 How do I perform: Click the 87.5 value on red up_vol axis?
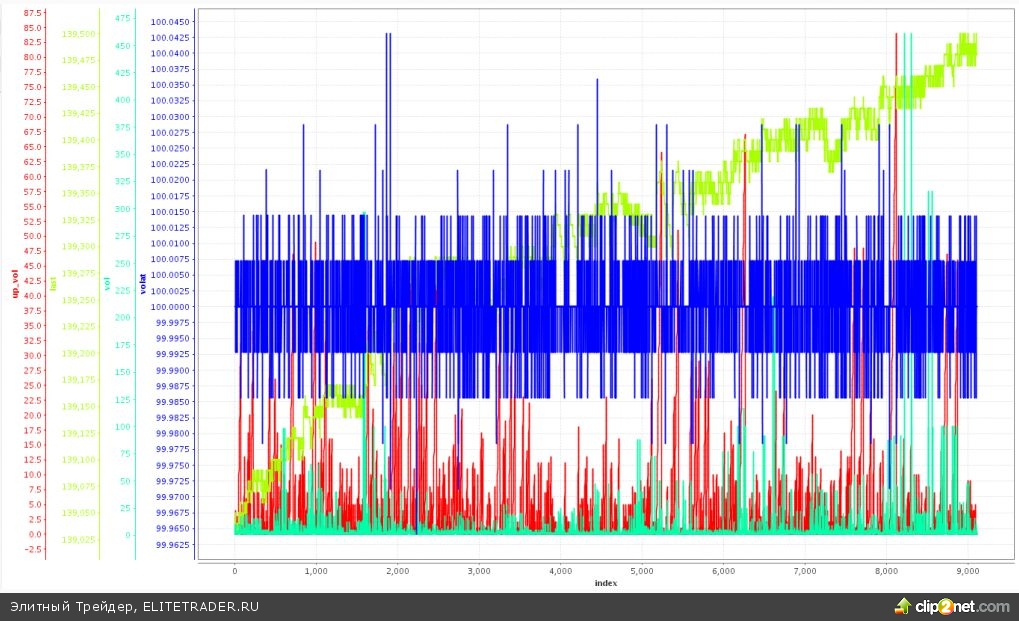click(x=32, y=13)
